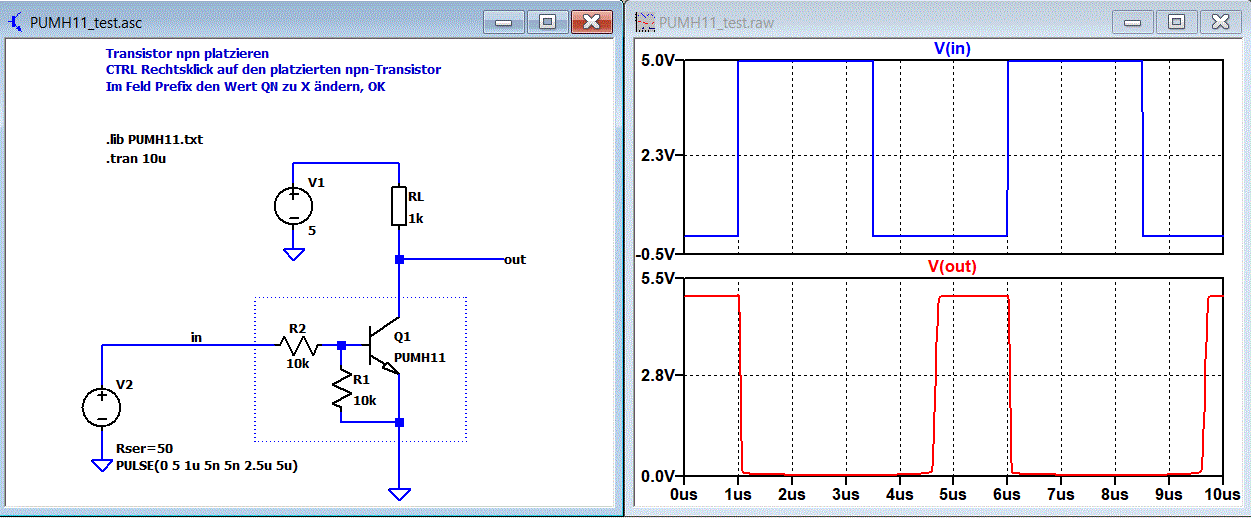The width and height of the screenshot is (1251, 518).
Task: Click the waveform icon in PUMH11_test.raw title bar
Action: click(x=645, y=22)
